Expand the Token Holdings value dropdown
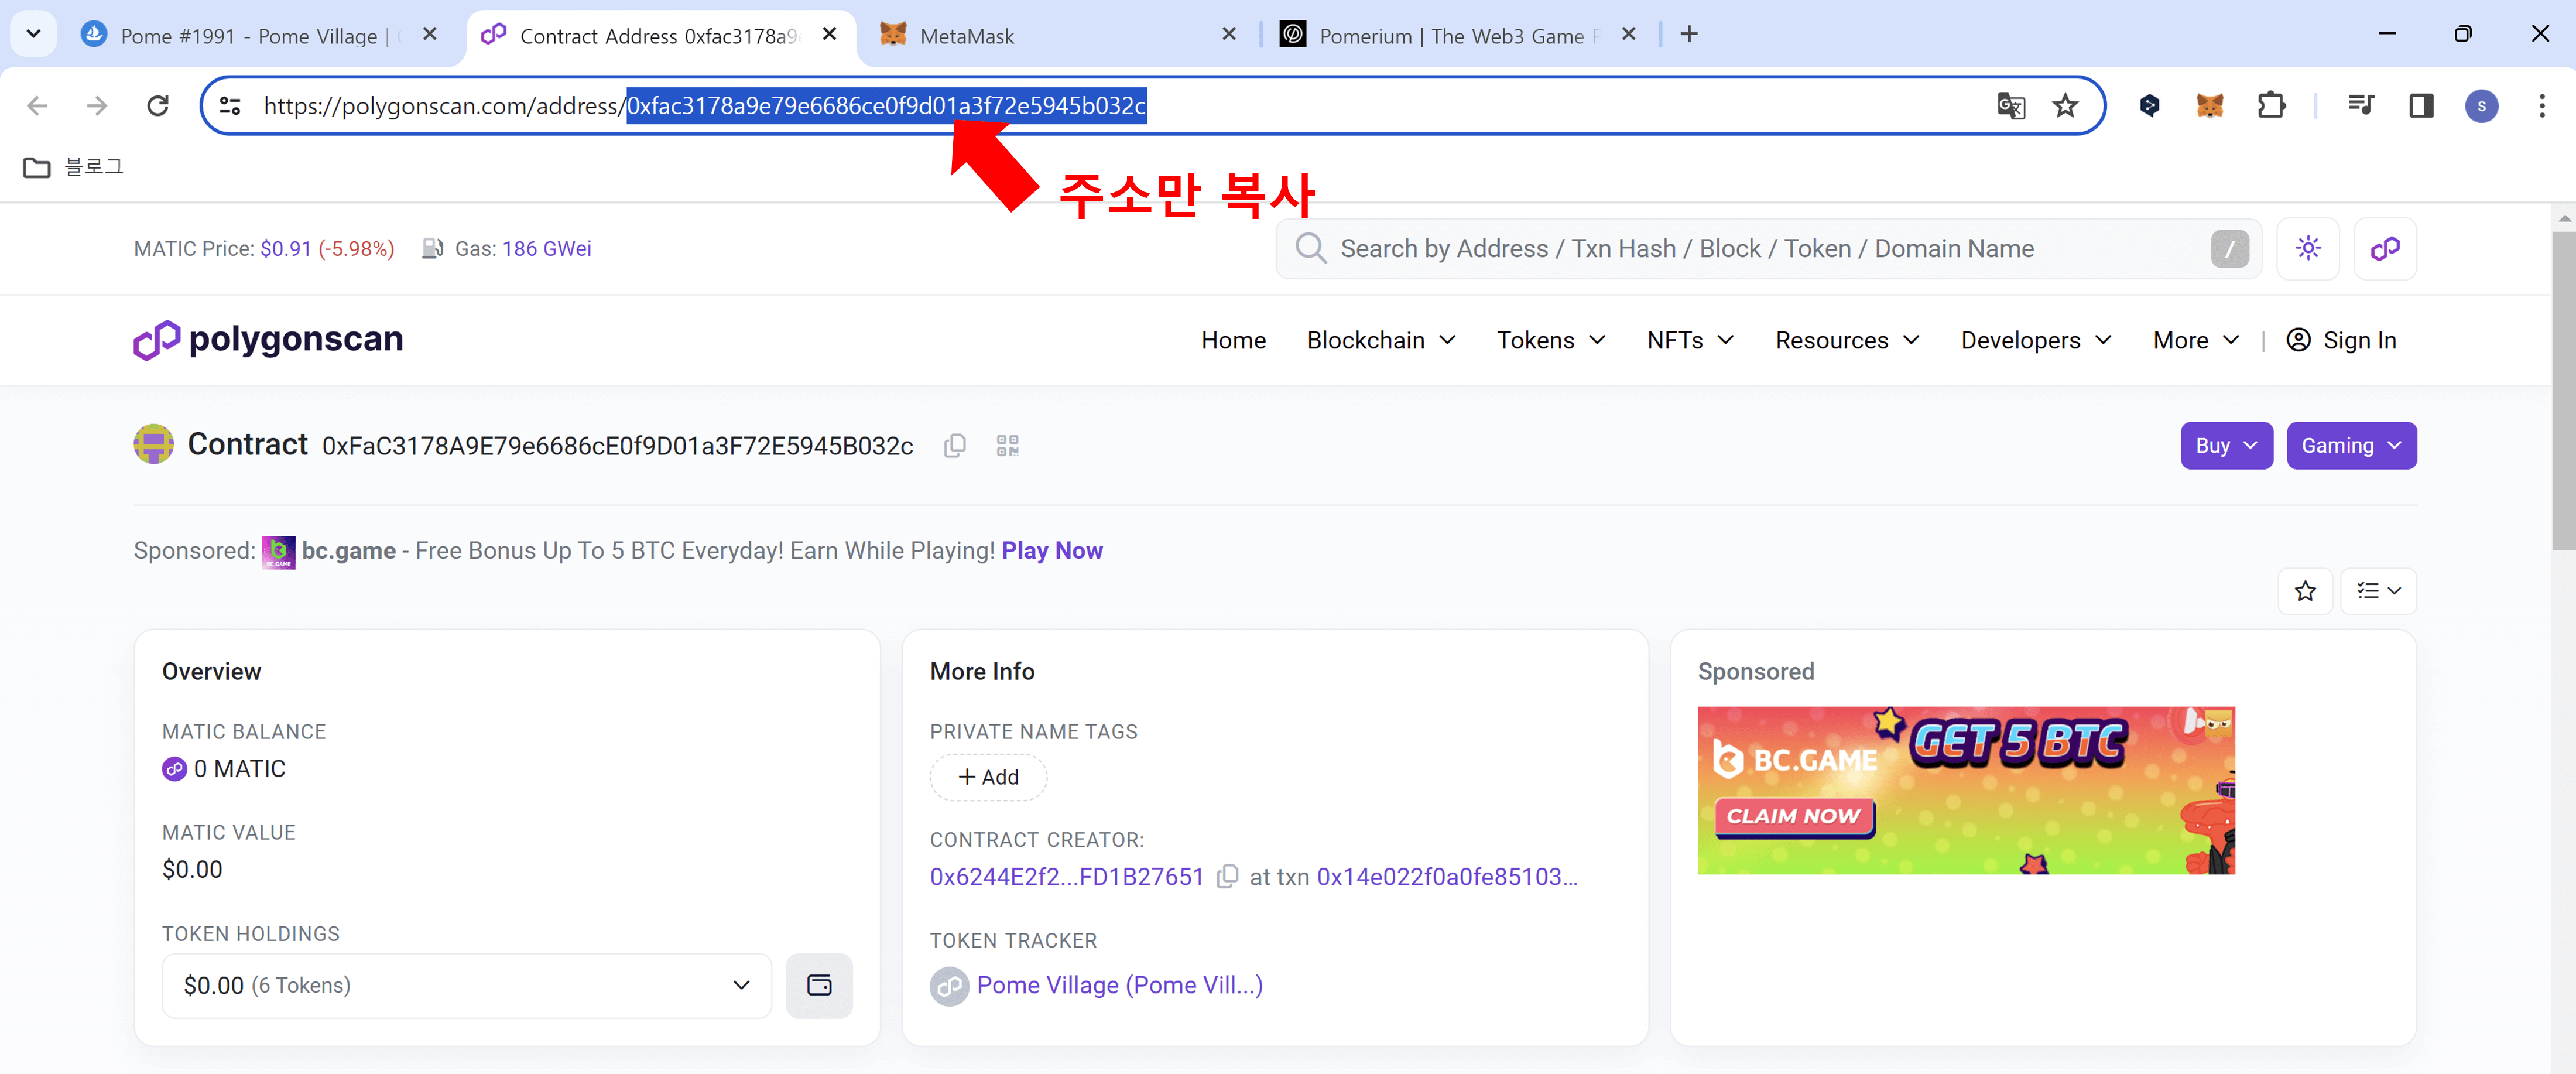Image resolution: width=2576 pixels, height=1074 pixels. coord(740,986)
